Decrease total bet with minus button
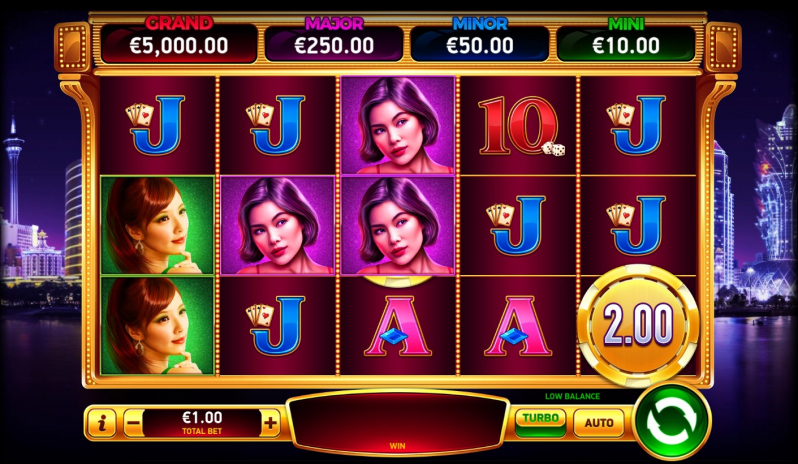 pyautogui.click(x=133, y=423)
